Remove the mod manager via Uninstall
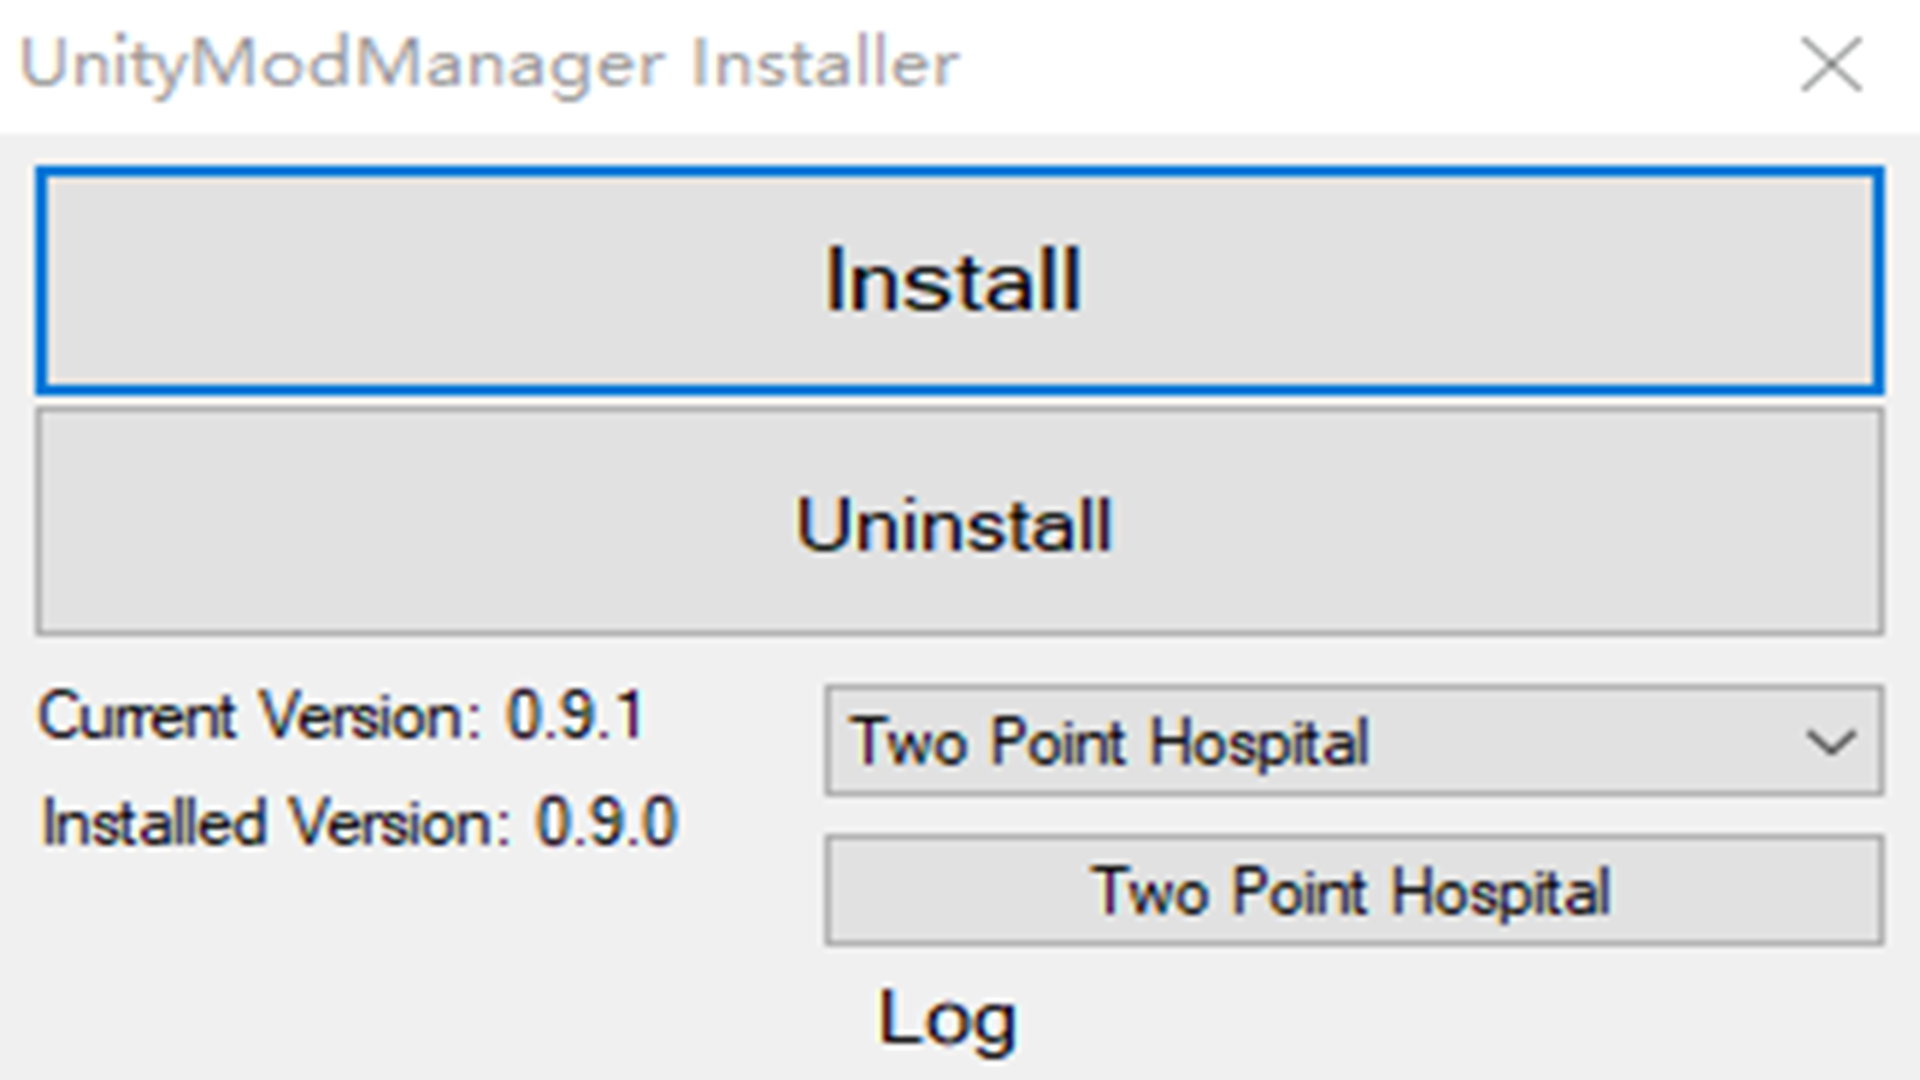The height and width of the screenshot is (1080, 1920). [958, 522]
